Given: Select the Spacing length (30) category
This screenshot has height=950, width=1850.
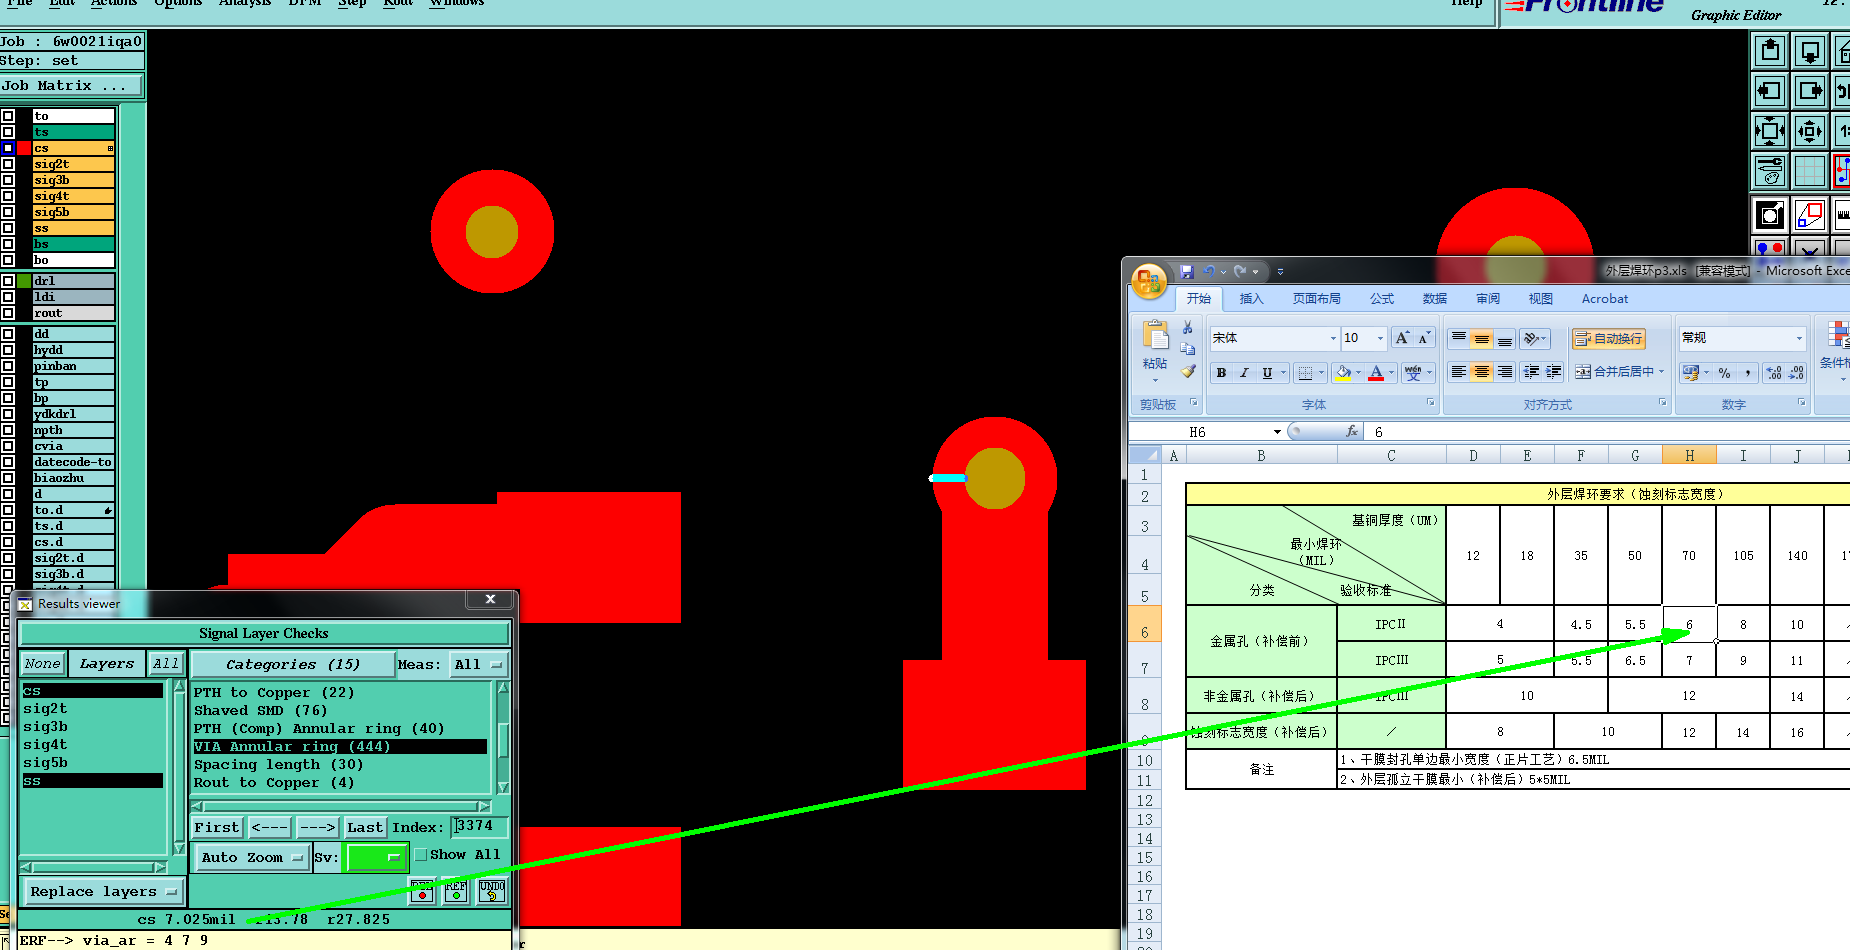Looking at the screenshot, I should (x=279, y=765).
